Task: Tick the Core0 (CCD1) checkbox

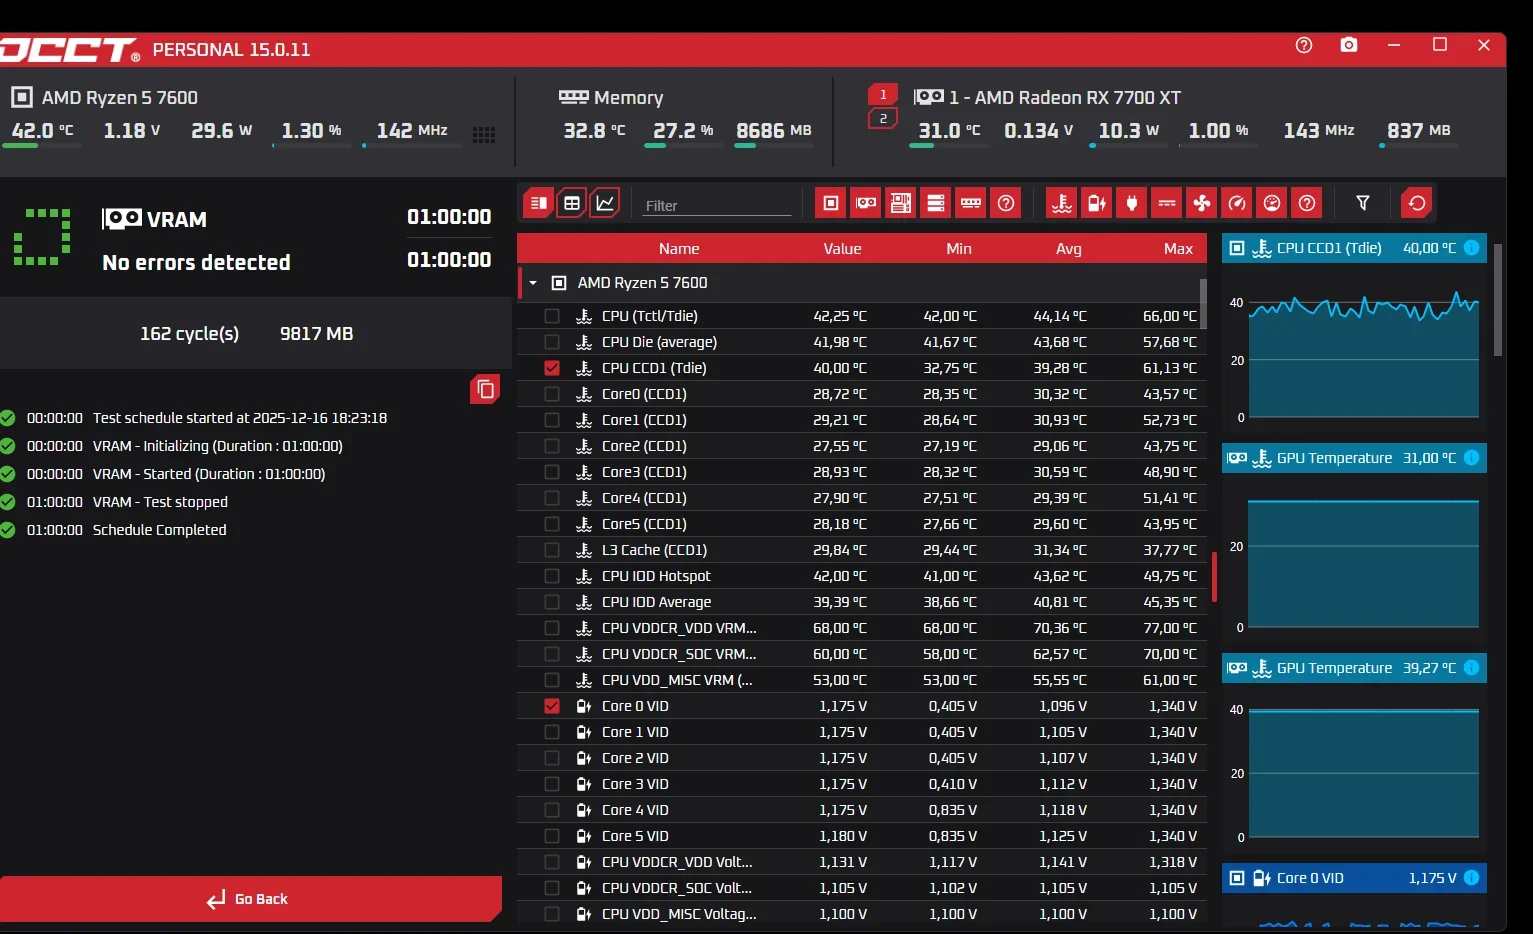Action: click(x=552, y=394)
